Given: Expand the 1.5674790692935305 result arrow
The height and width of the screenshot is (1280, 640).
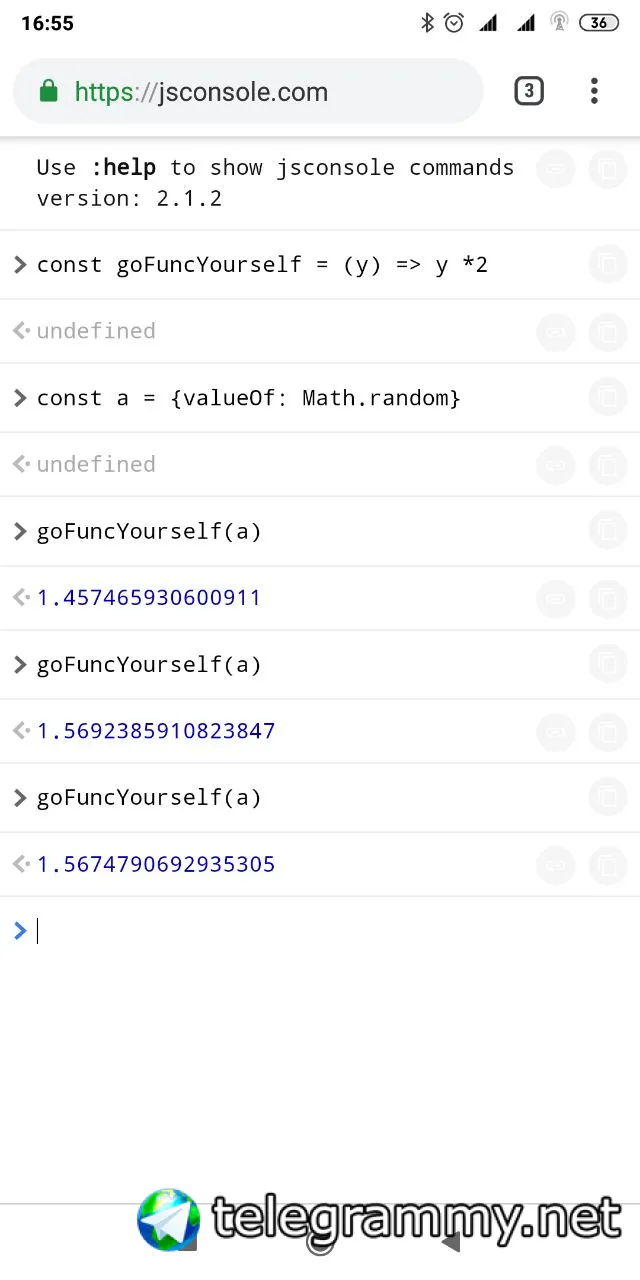Looking at the screenshot, I should coord(19,864).
